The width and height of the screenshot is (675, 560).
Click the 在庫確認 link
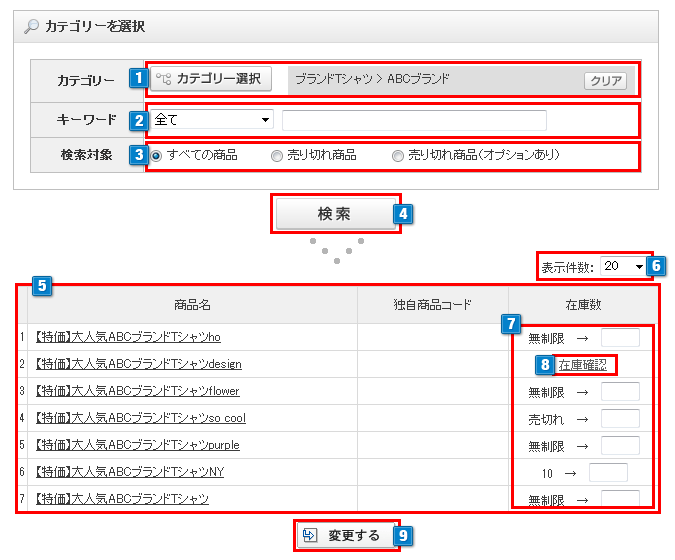pos(582,364)
